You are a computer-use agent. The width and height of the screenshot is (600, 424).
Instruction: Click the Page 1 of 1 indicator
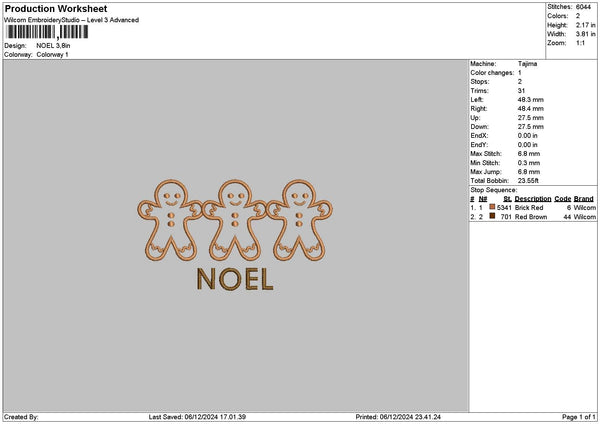point(579,417)
